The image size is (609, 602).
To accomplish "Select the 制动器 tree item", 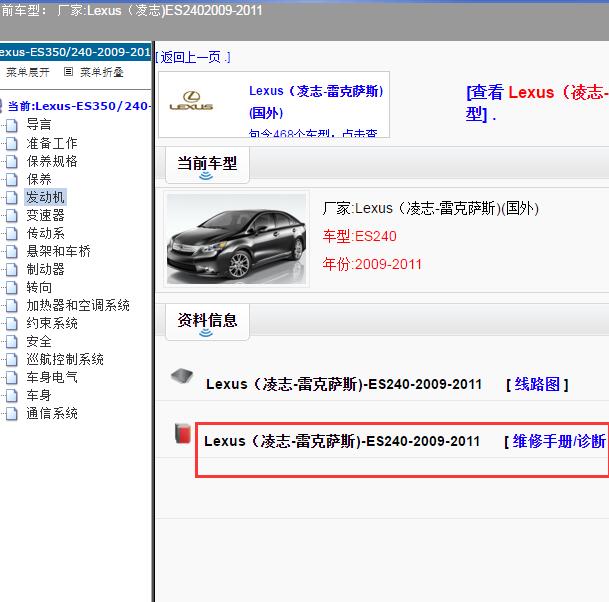I will tap(45, 270).
